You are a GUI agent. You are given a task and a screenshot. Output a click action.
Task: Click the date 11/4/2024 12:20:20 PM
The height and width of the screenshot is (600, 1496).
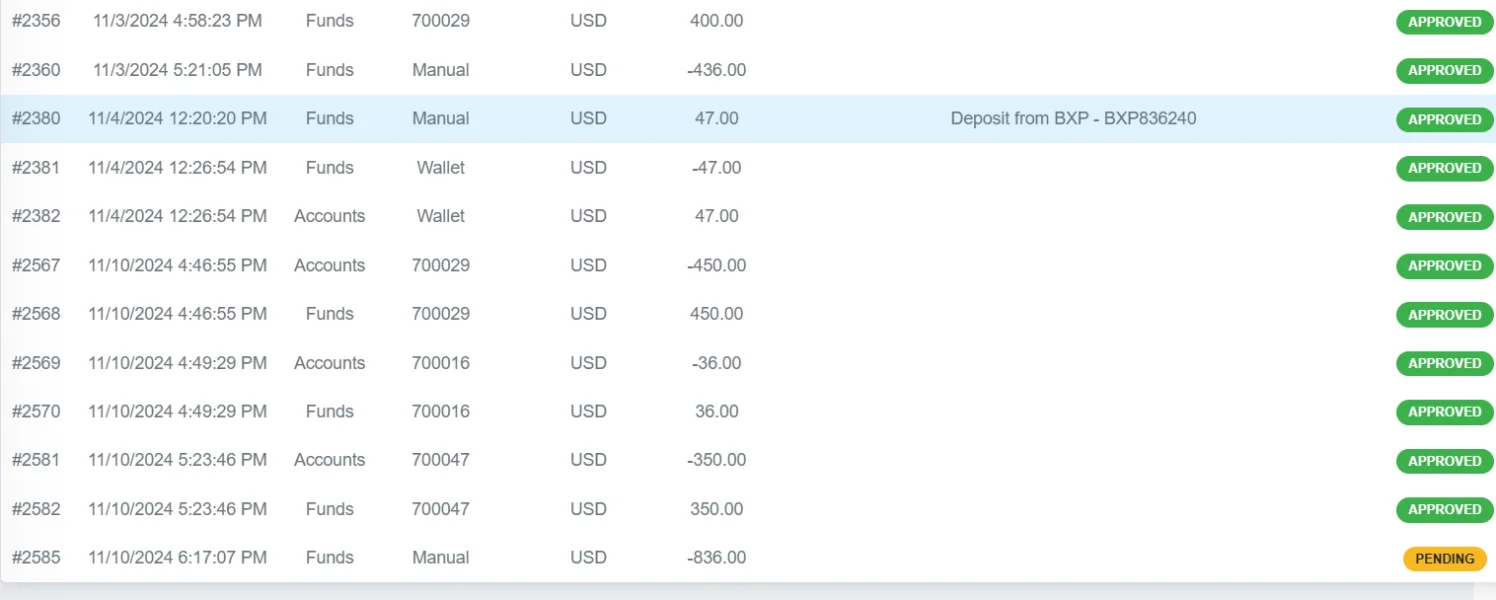pyautogui.click(x=177, y=119)
